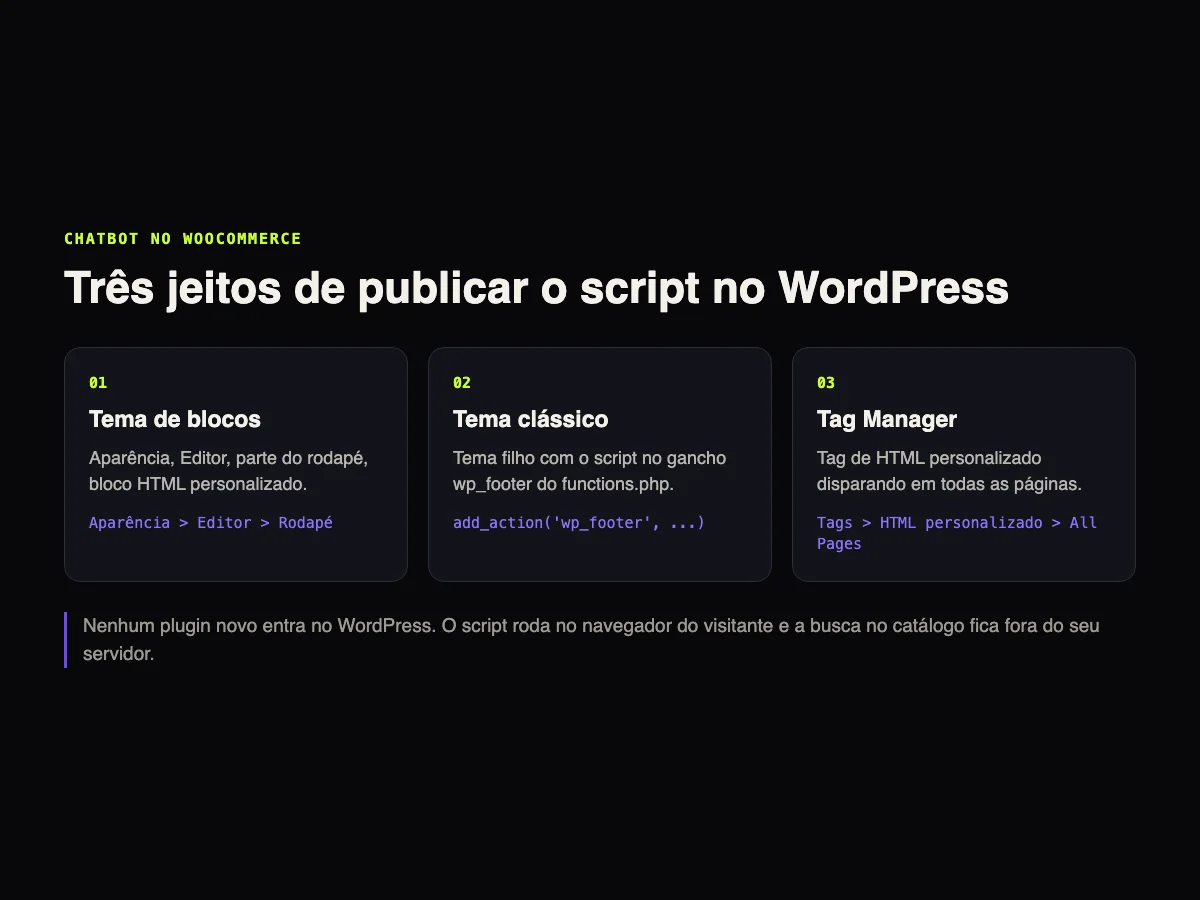This screenshot has width=1200, height=900.
Task: Select the headline 'Três jeitos de publicar o script no WordPress'
Action: 536,288
